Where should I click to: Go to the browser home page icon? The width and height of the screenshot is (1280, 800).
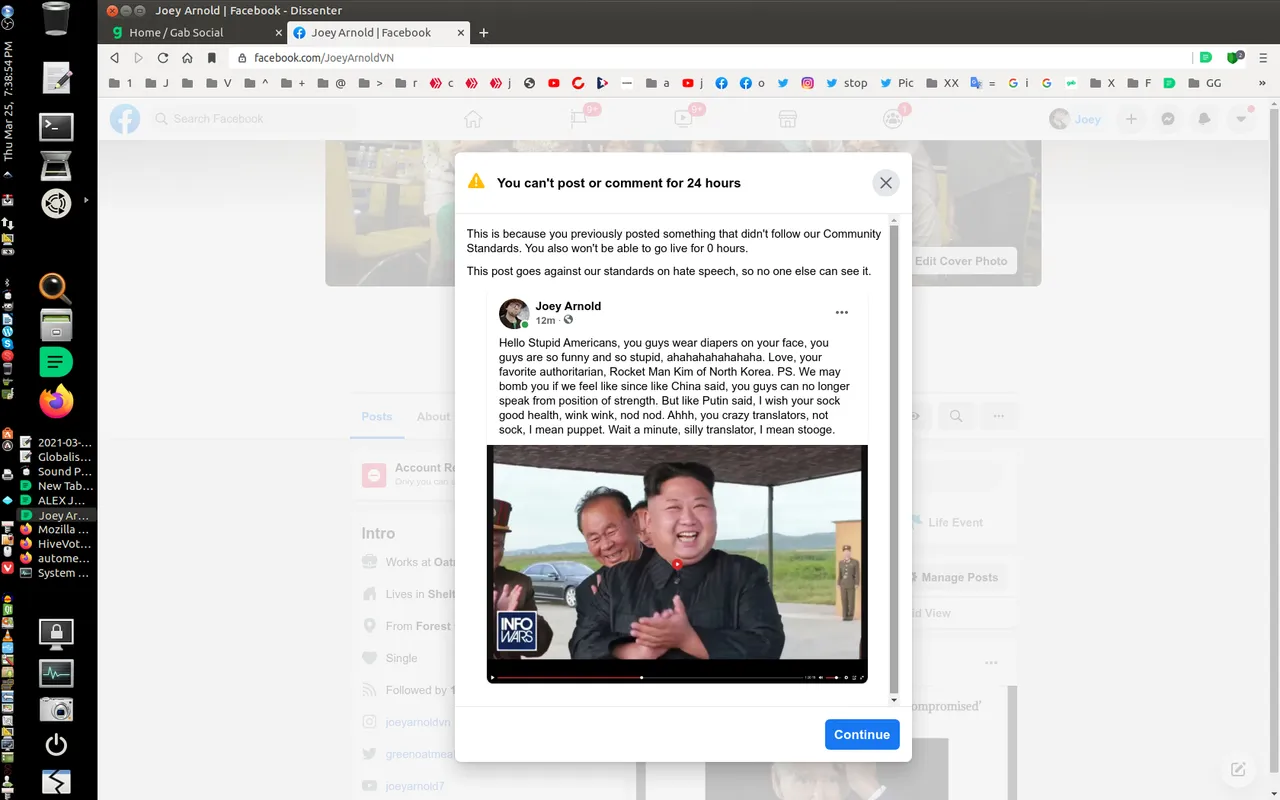pyautogui.click(x=187, y=58)
